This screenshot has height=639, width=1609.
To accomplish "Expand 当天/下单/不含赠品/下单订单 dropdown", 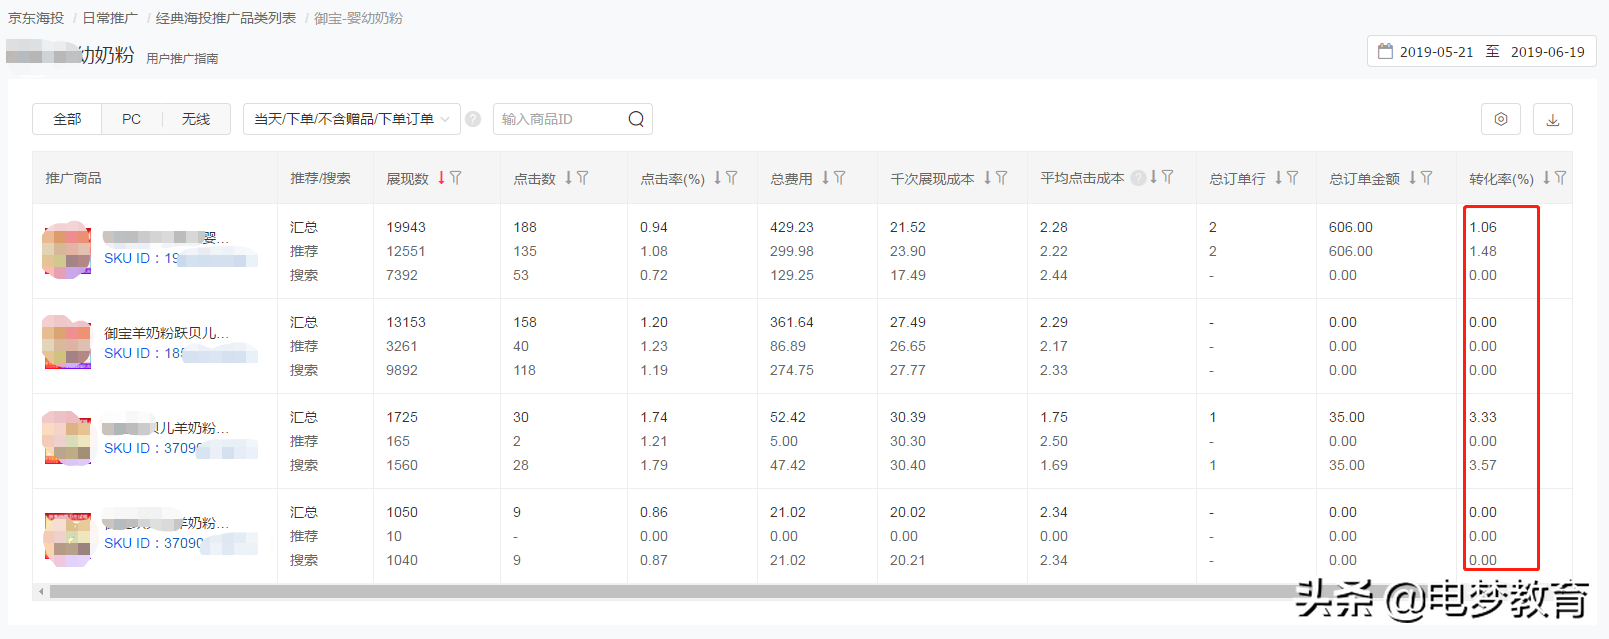I will [x=351, y=119].
